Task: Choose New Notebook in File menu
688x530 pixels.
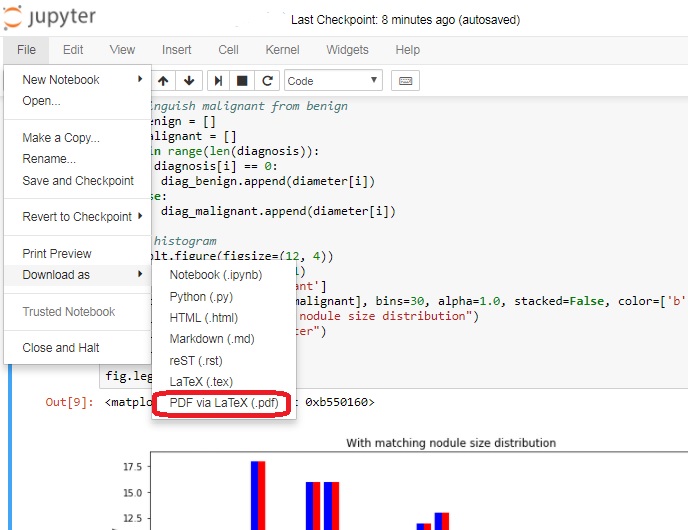Action: (77, 79)
